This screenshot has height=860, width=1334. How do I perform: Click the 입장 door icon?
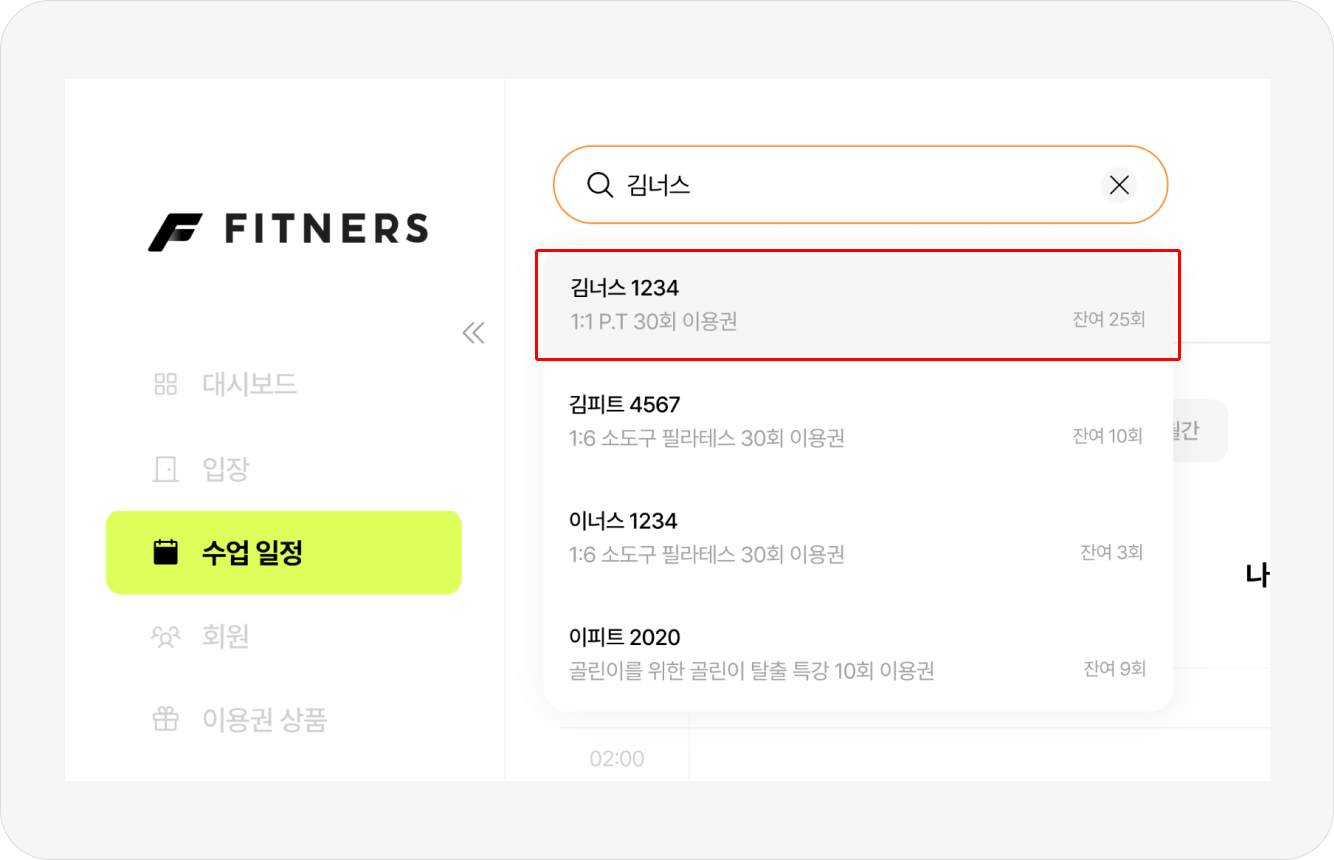tap(166, 468)
